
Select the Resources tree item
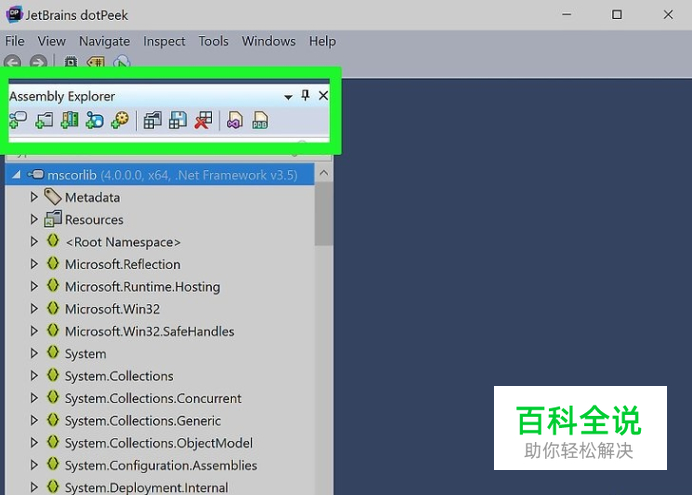click(94, 220)
